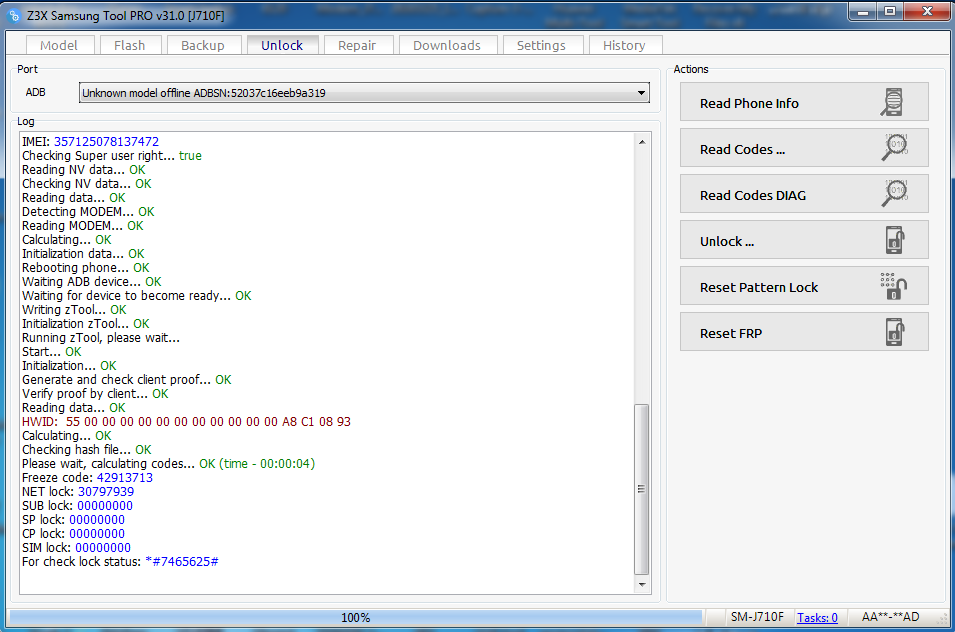Click the NET lock code 30797939
This screenshot has width=955, height=632.
point(106,491)
